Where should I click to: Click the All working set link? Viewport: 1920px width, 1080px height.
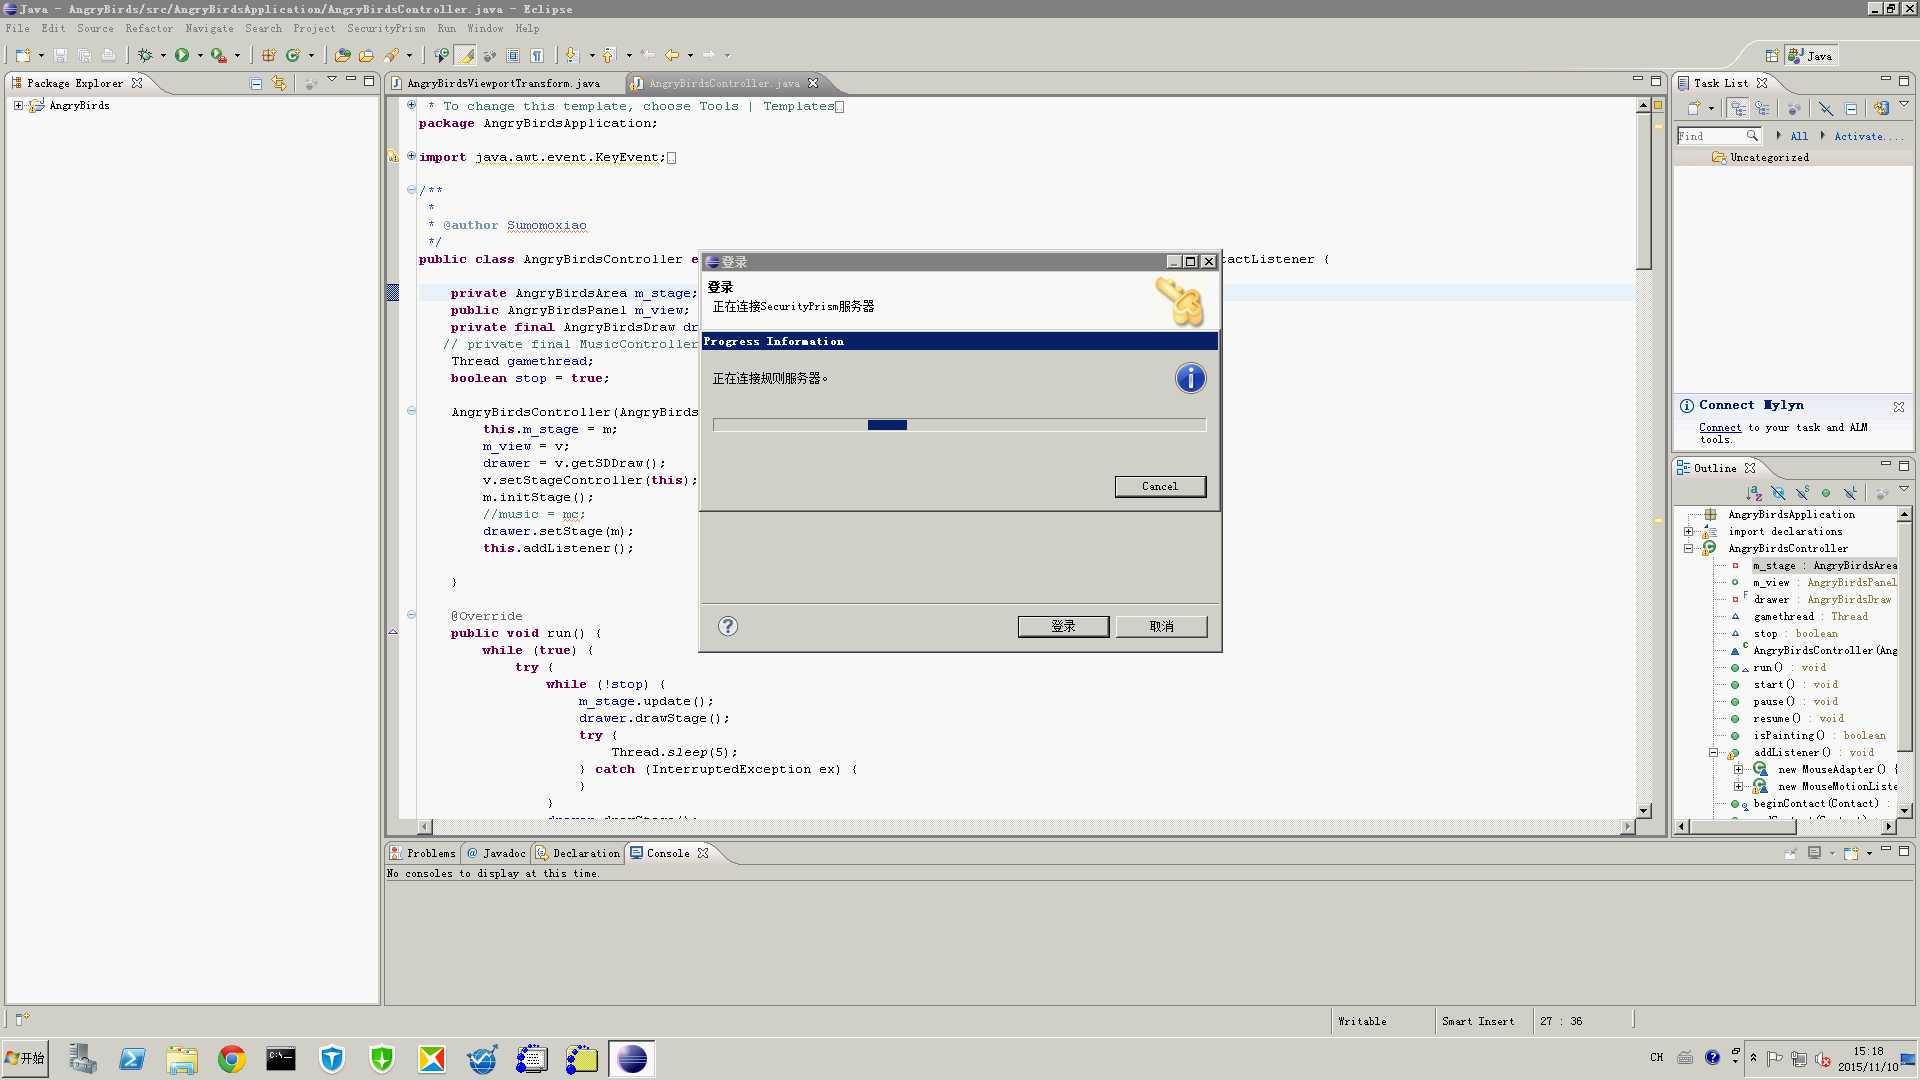1799,136
